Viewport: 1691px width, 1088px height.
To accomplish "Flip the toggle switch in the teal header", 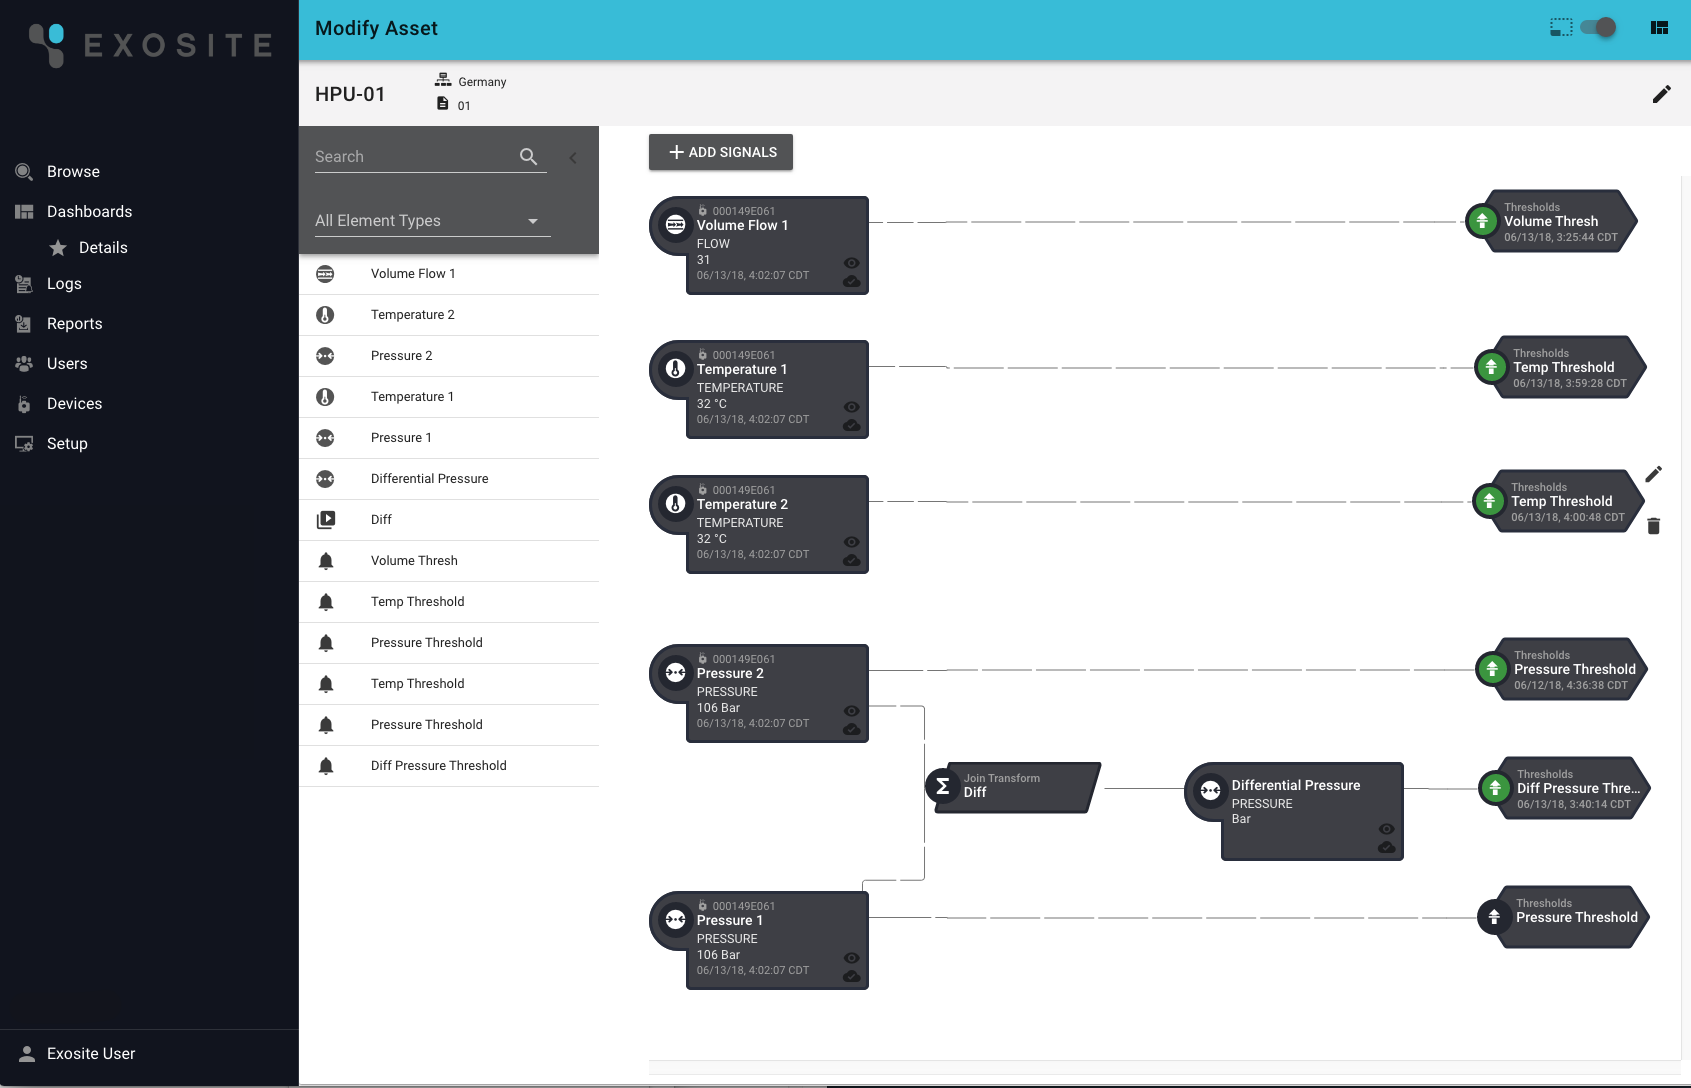I will click(x=1597, y=27).
